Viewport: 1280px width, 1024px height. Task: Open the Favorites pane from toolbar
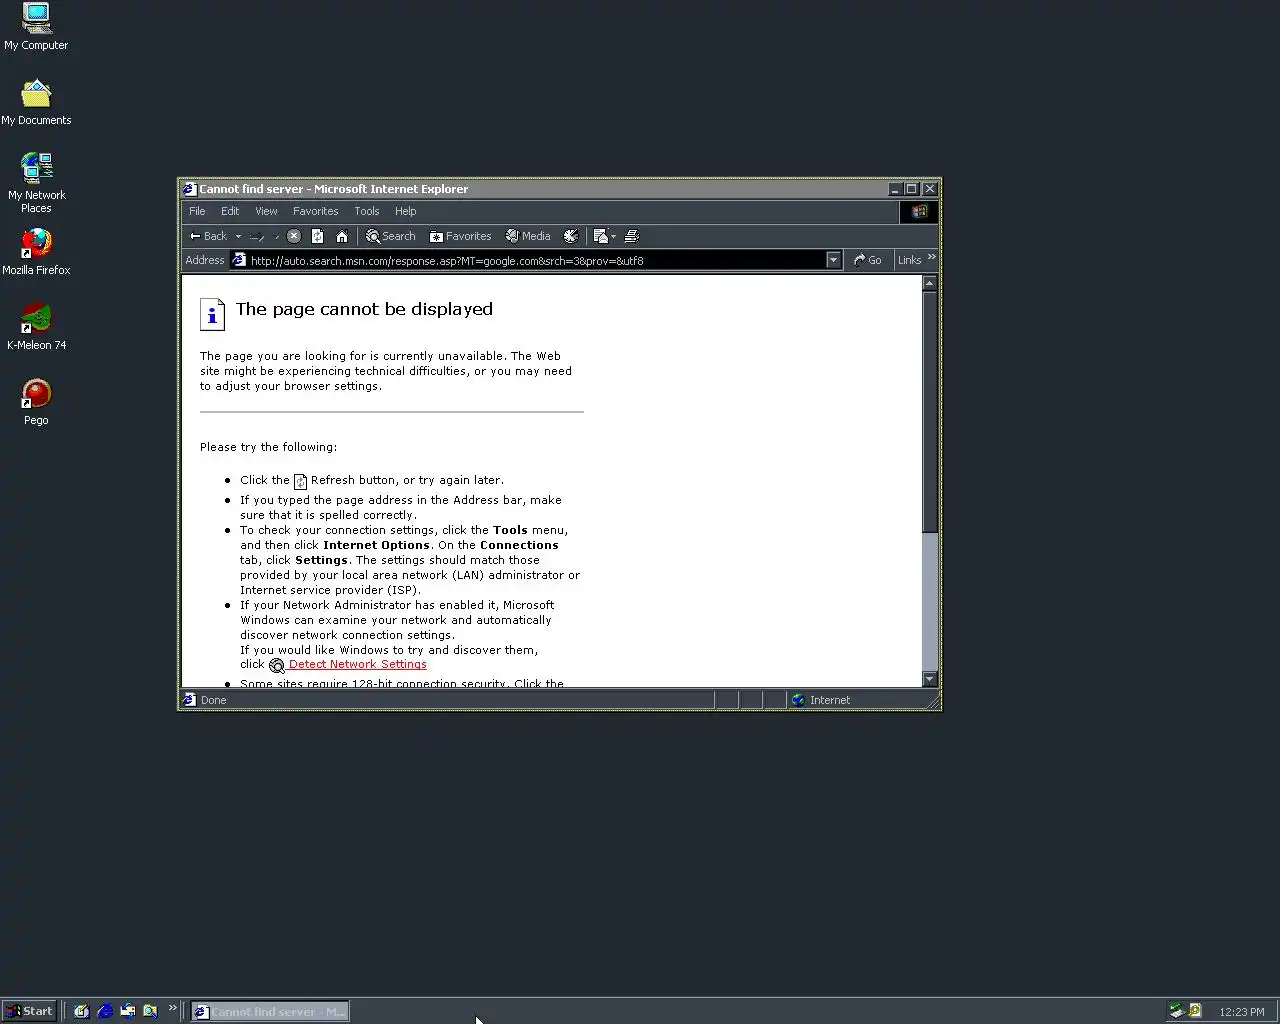coord(461,236)
